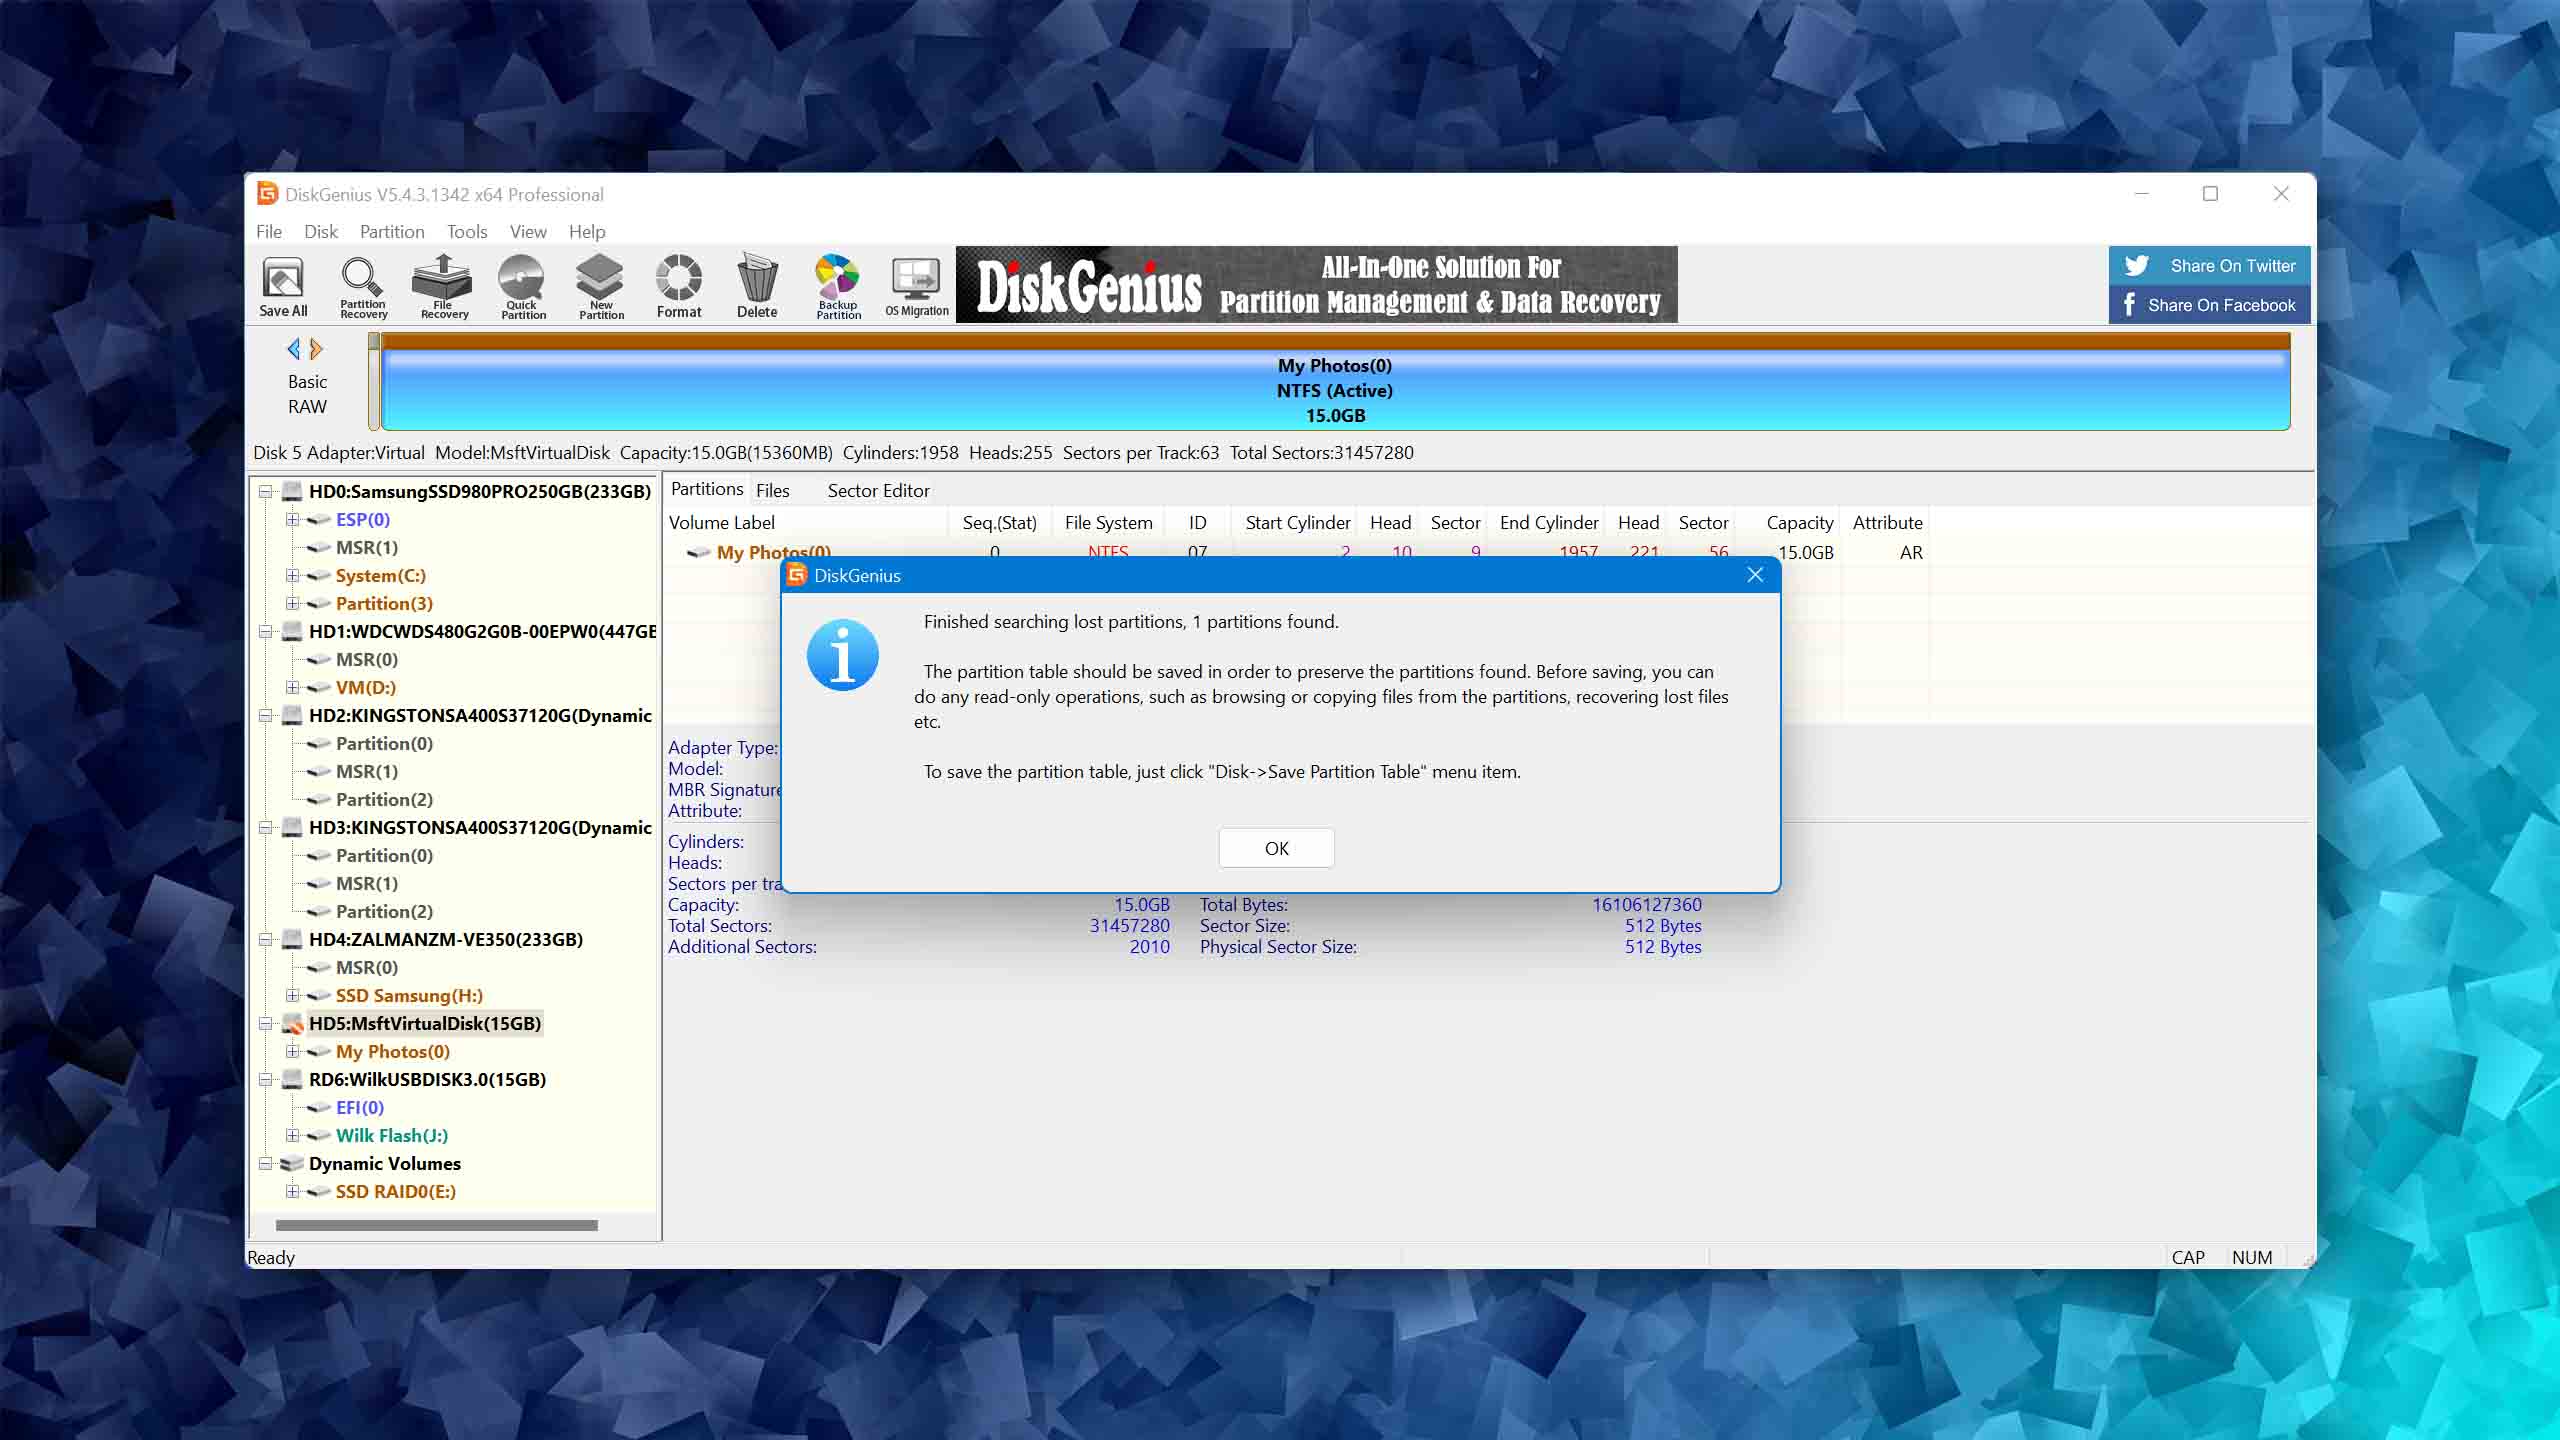Collapse the HD0 Samsung SSD node

coord(266,491)
